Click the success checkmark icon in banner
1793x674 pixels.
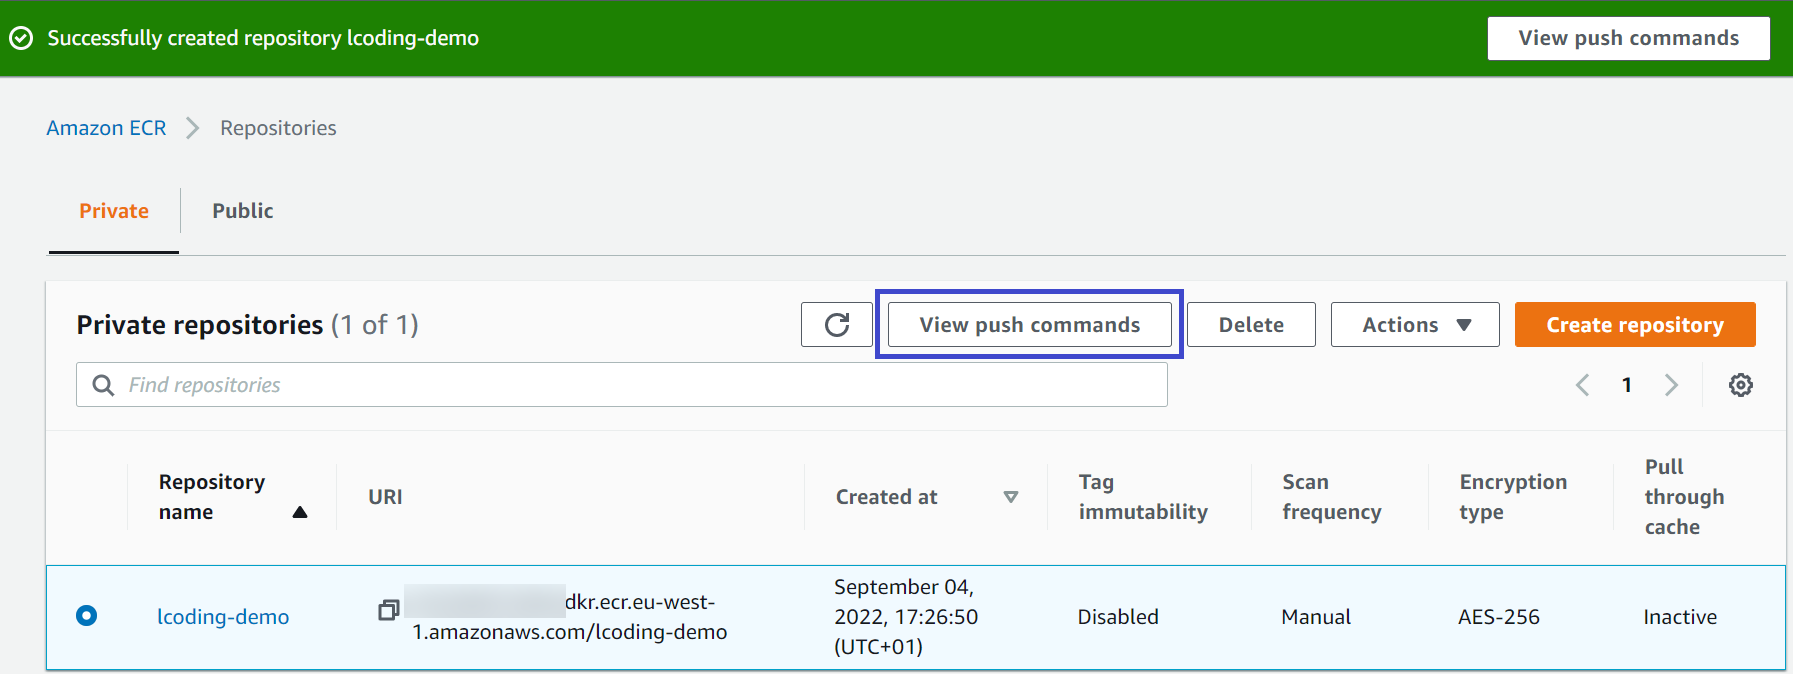click(21, 38)
